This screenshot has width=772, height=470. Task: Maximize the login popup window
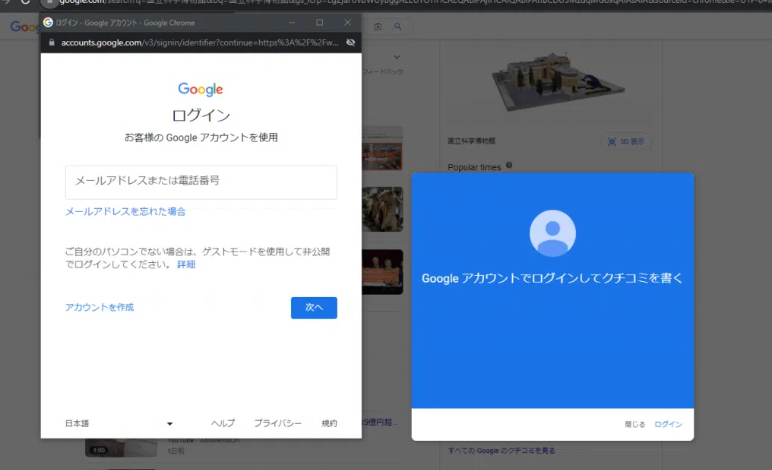pyautogui.click(x=319, y=22)
